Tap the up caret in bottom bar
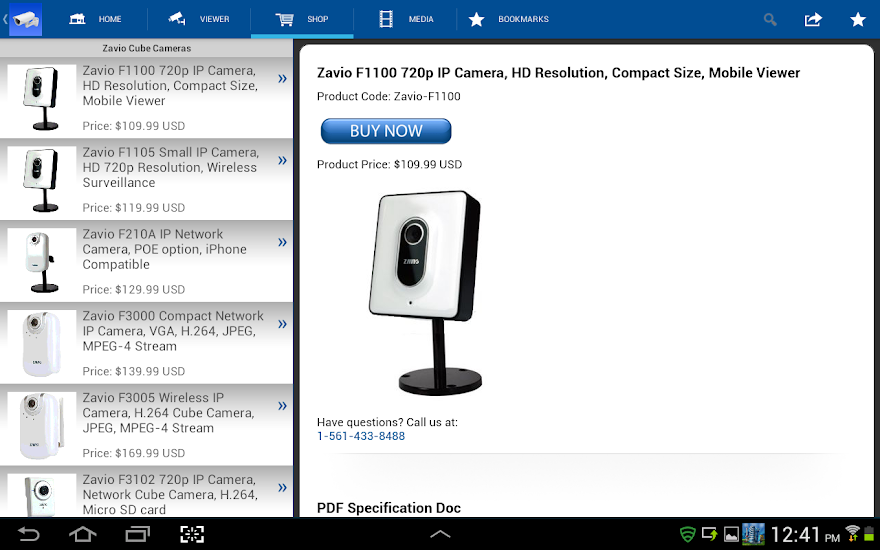This screenshot has height=550, width=880. [440, 534]
